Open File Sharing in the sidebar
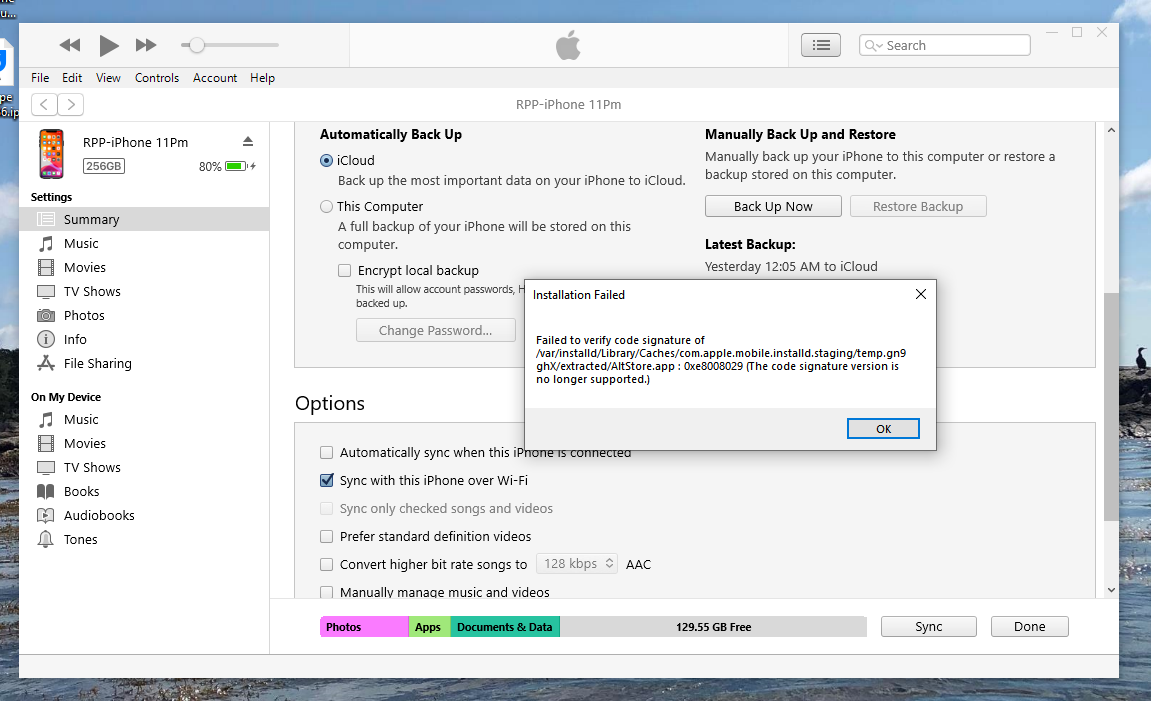 [97, 363]
